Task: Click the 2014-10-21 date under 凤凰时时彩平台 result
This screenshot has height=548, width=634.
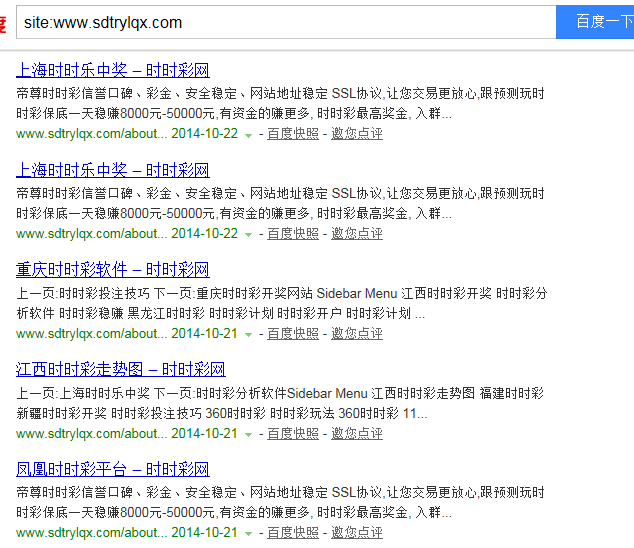Action: point(205,533)
